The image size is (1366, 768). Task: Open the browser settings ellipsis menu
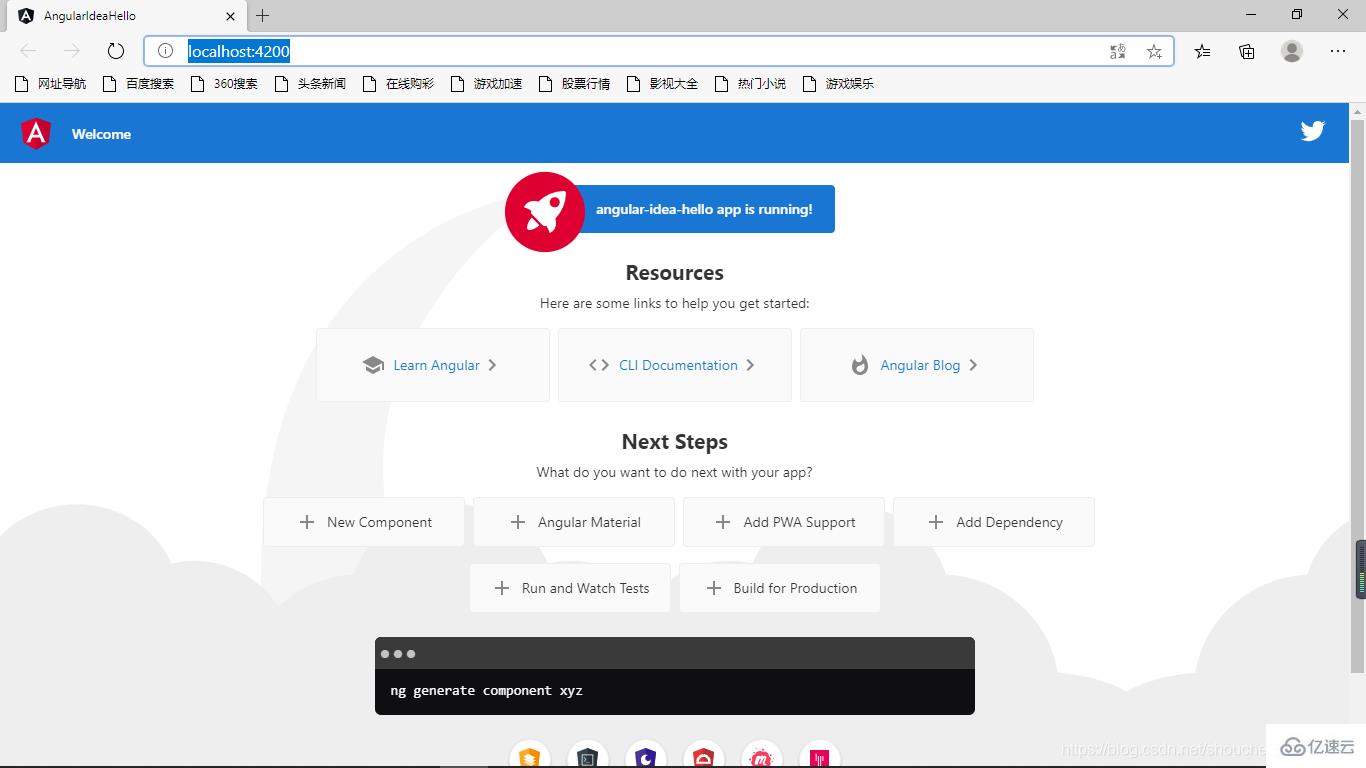point(1338,51)
